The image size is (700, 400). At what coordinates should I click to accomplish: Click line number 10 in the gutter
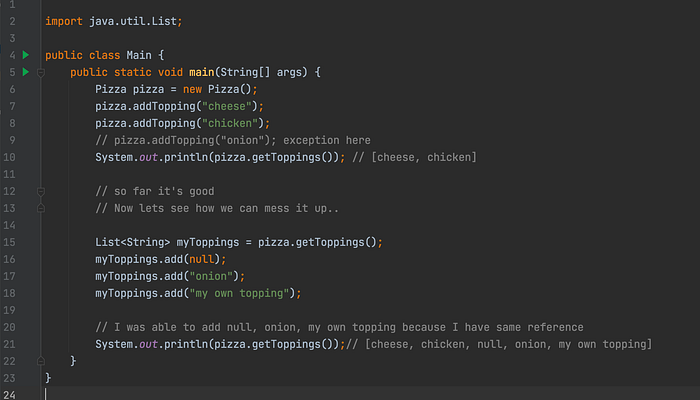tap(9, 157)
